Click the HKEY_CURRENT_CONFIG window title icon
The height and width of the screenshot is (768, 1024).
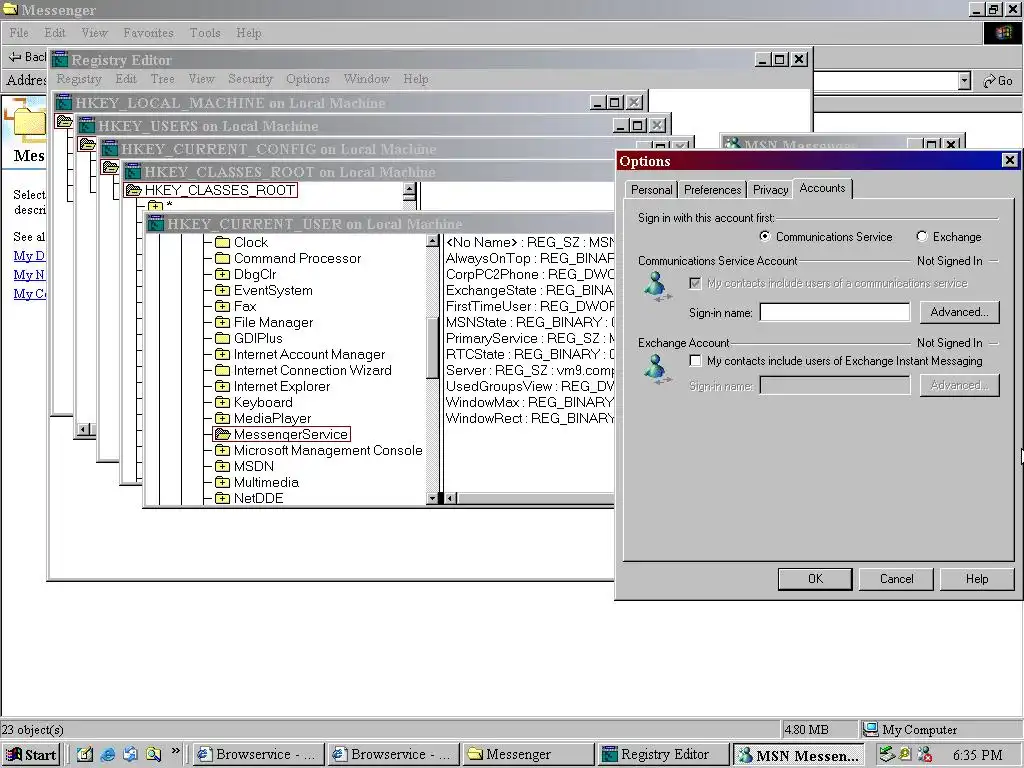110,149
